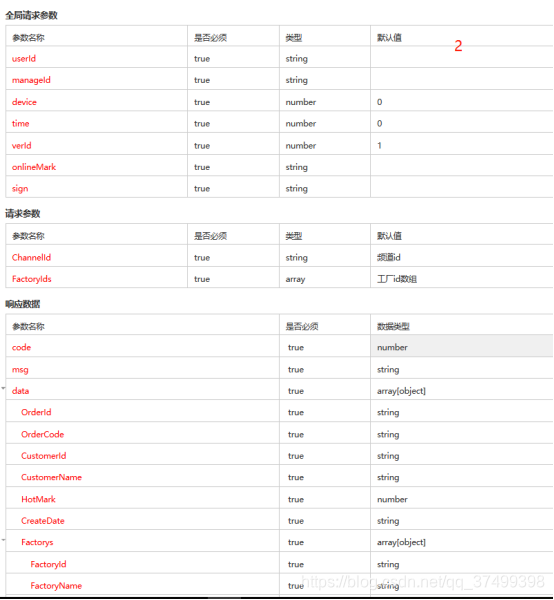Click the device parameter name

(24, 102)
